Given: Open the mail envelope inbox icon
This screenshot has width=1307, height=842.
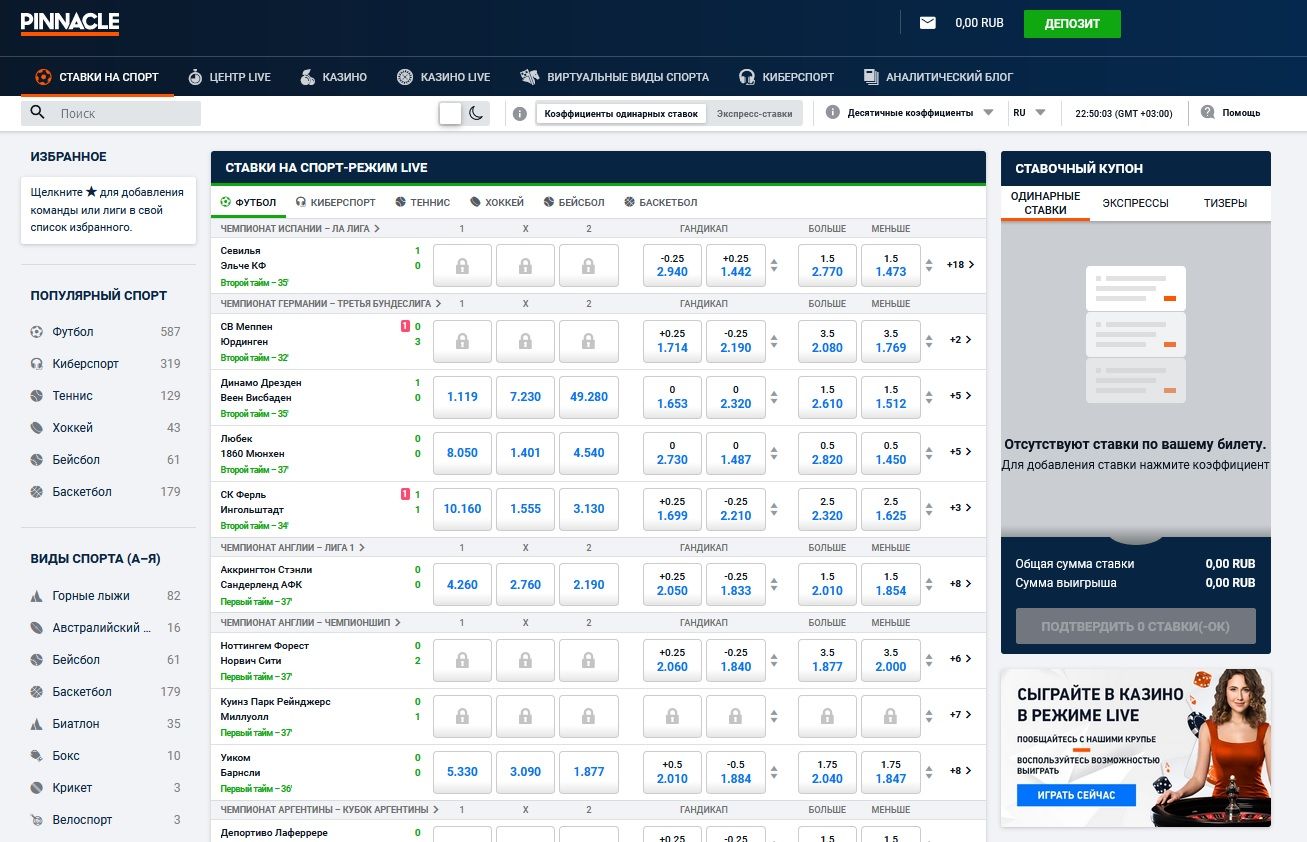Looking at the screenshot, I should [x=927, y=23].
